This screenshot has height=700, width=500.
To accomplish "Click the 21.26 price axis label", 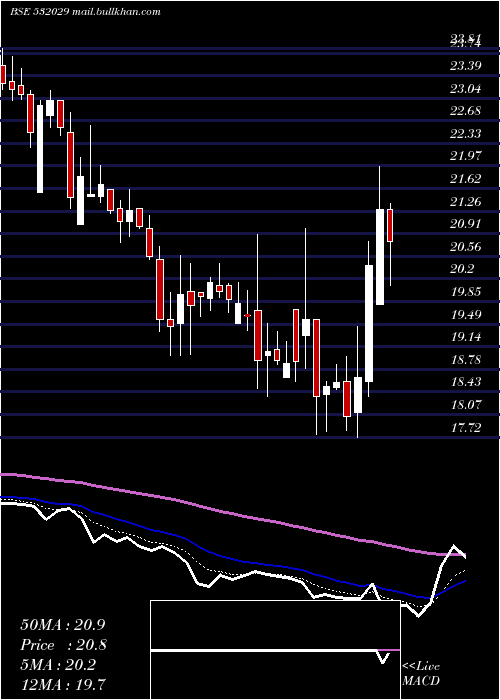I will coord(466,202).
